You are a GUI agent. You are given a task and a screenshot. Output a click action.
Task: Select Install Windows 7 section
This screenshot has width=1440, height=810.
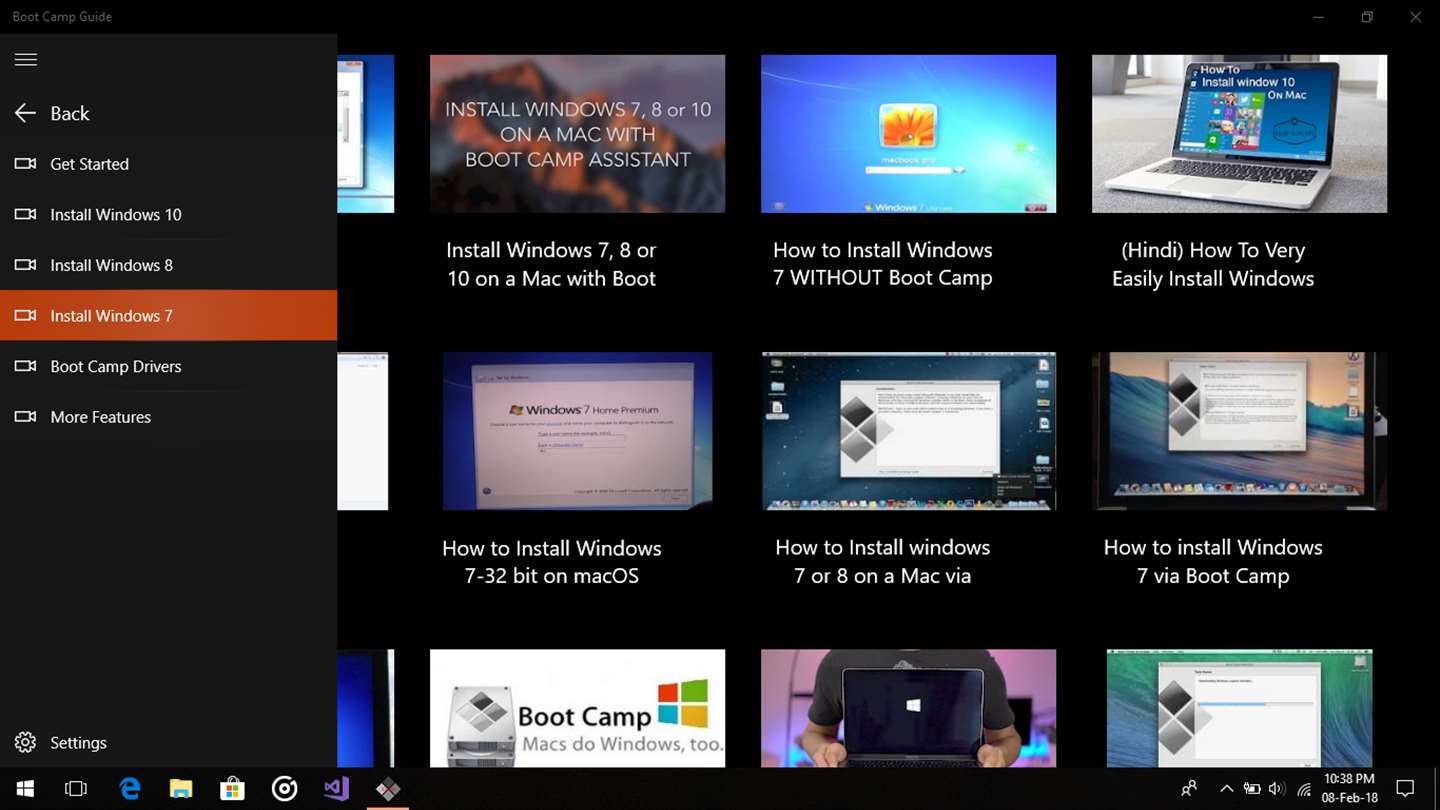pos(168,316)
